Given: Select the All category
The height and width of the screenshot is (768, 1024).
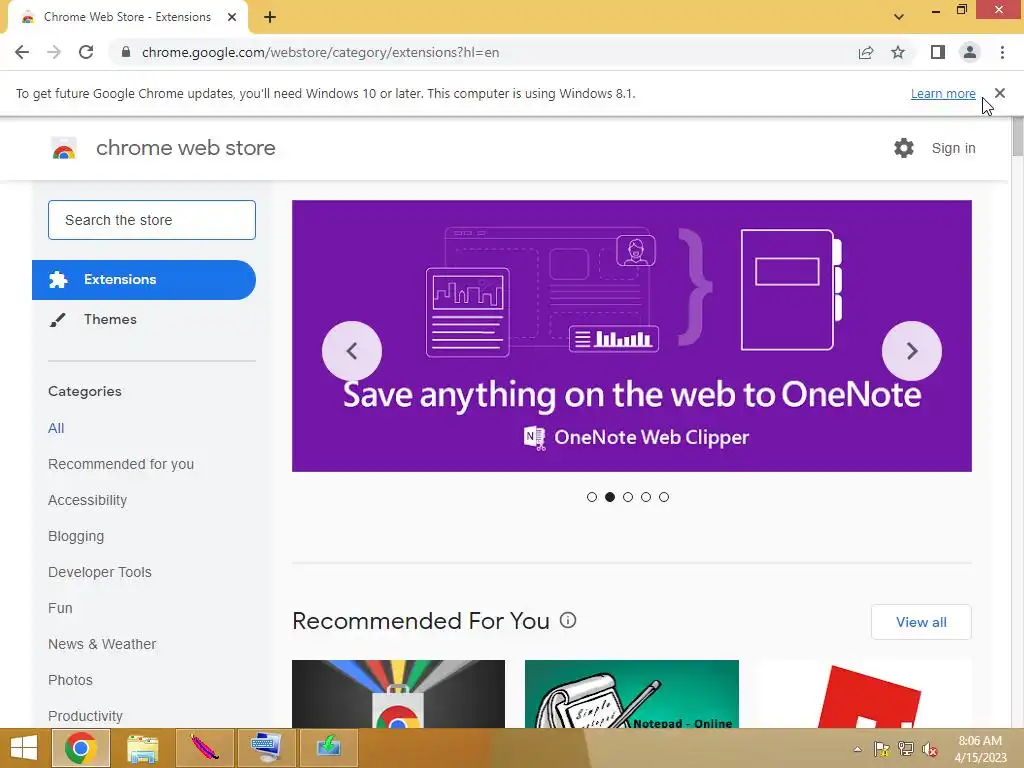Looking at the screenshot, I should pos(56,428).
